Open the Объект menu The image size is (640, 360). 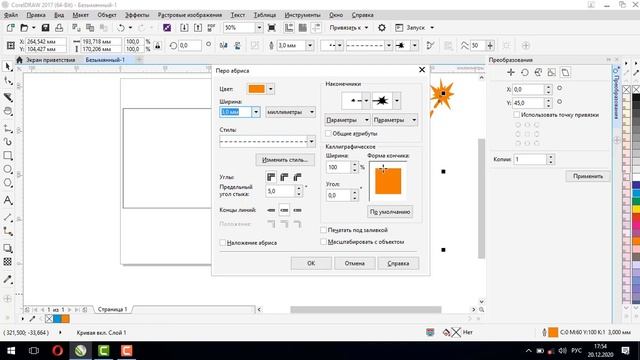click(x=107, y=15)
